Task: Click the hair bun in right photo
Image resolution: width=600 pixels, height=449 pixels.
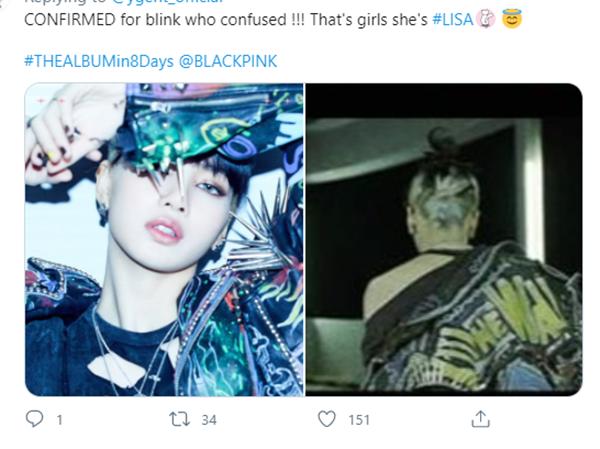Action: 442,139
